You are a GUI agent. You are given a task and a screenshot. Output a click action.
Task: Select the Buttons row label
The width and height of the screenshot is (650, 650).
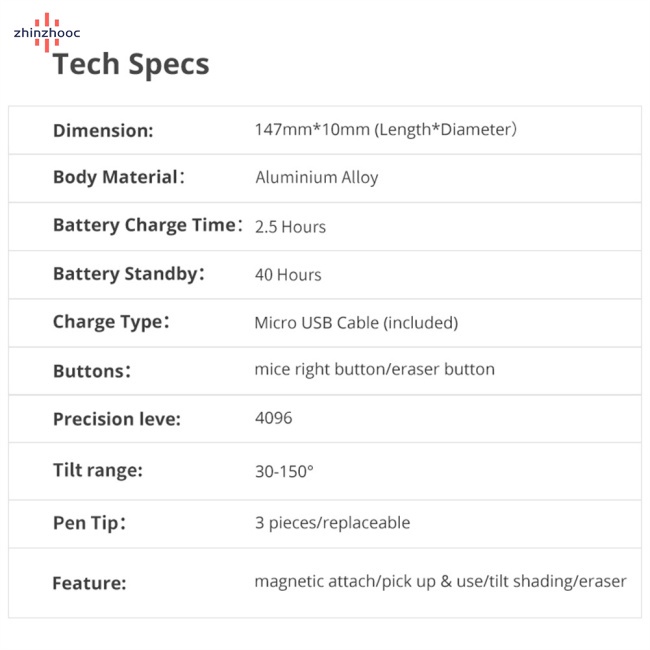91,371
